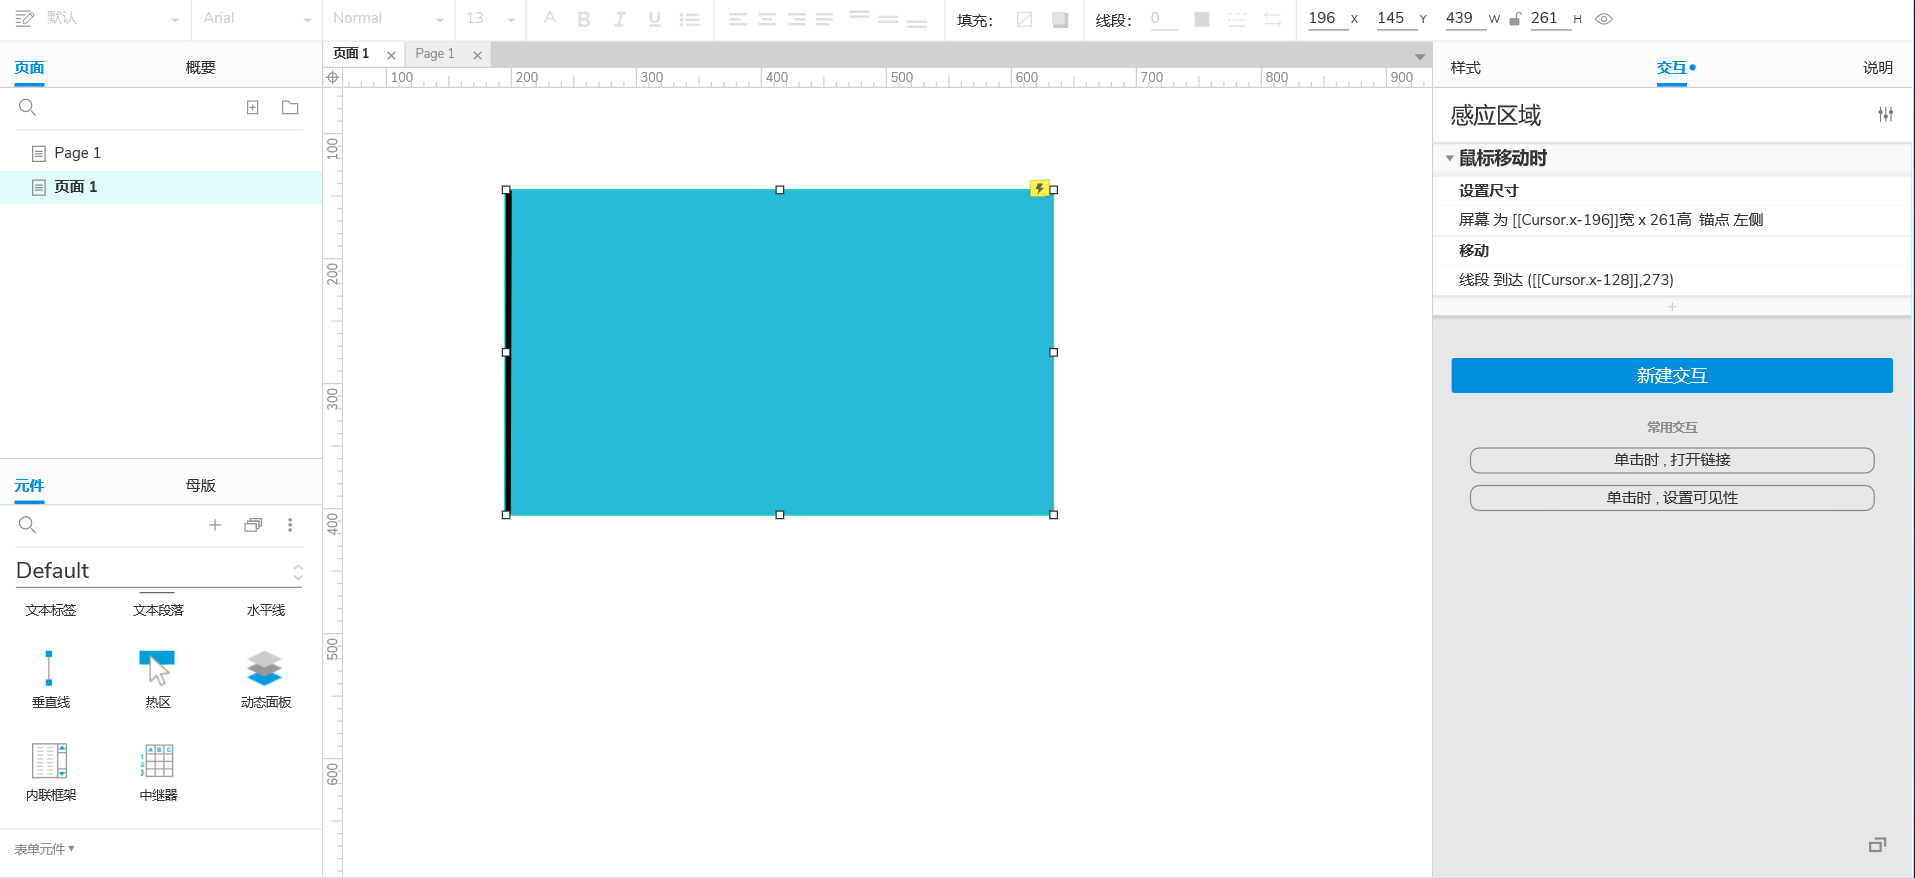
Task: Switch to the 概要 outline tab
Action: tap(200, 67)
